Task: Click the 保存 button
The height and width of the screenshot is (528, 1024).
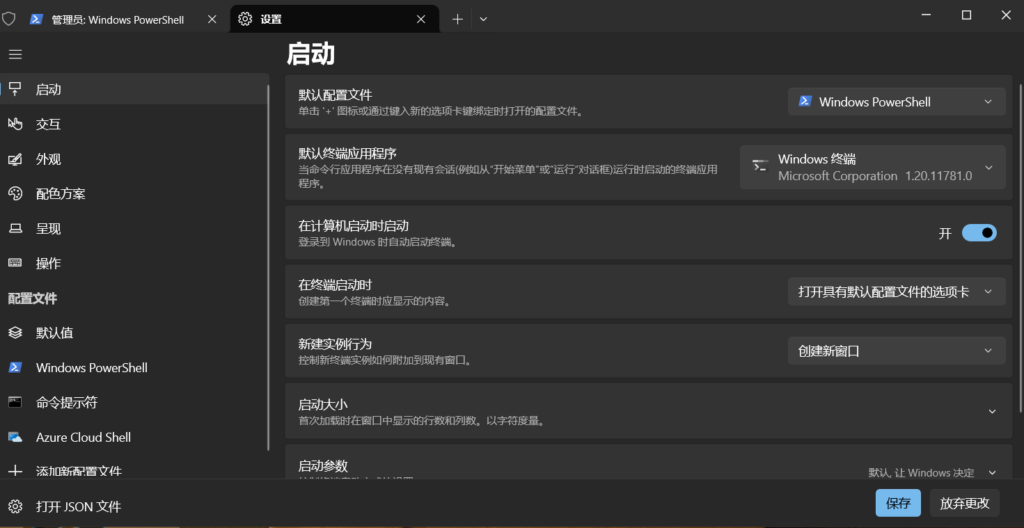Action: (898, 503)
